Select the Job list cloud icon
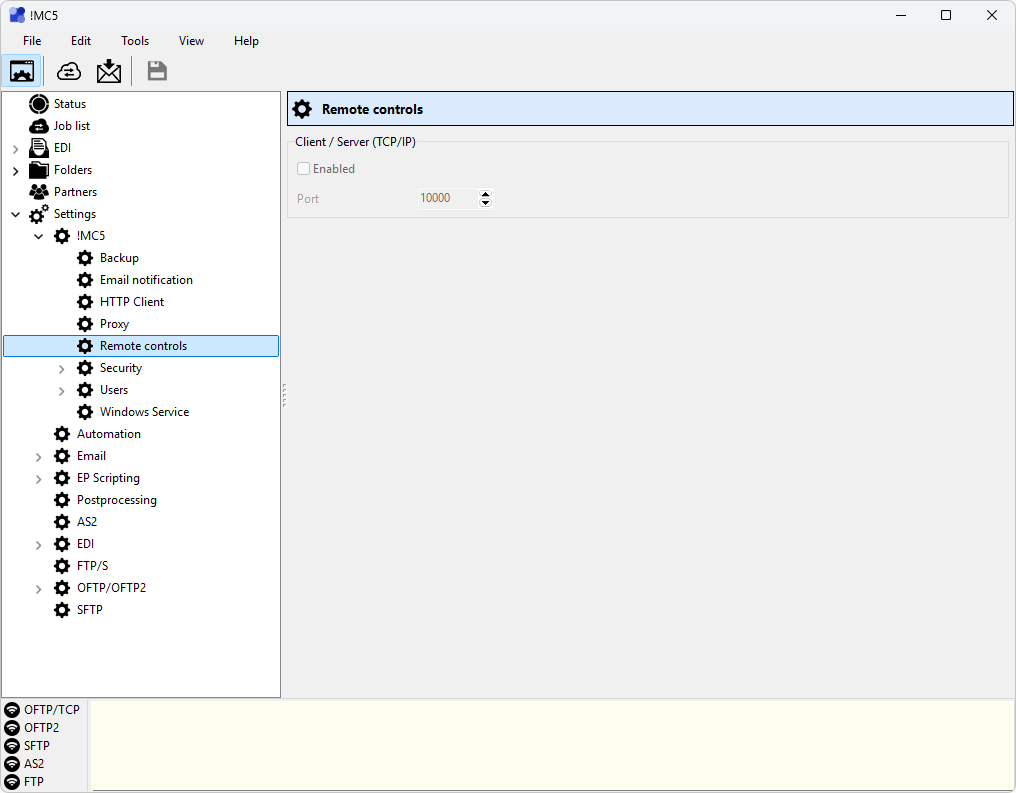Image resolution: width=1016 pixels, height=793 pixels. (39, 126)
